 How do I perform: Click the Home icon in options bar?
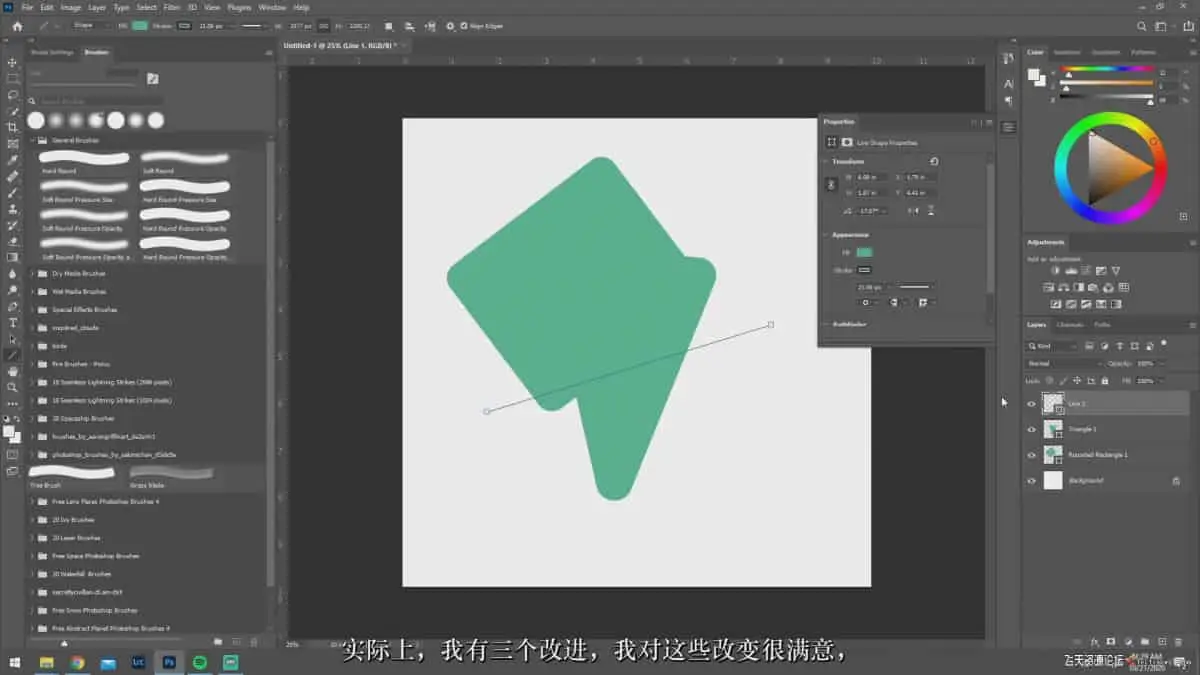[x=17, y=26]
